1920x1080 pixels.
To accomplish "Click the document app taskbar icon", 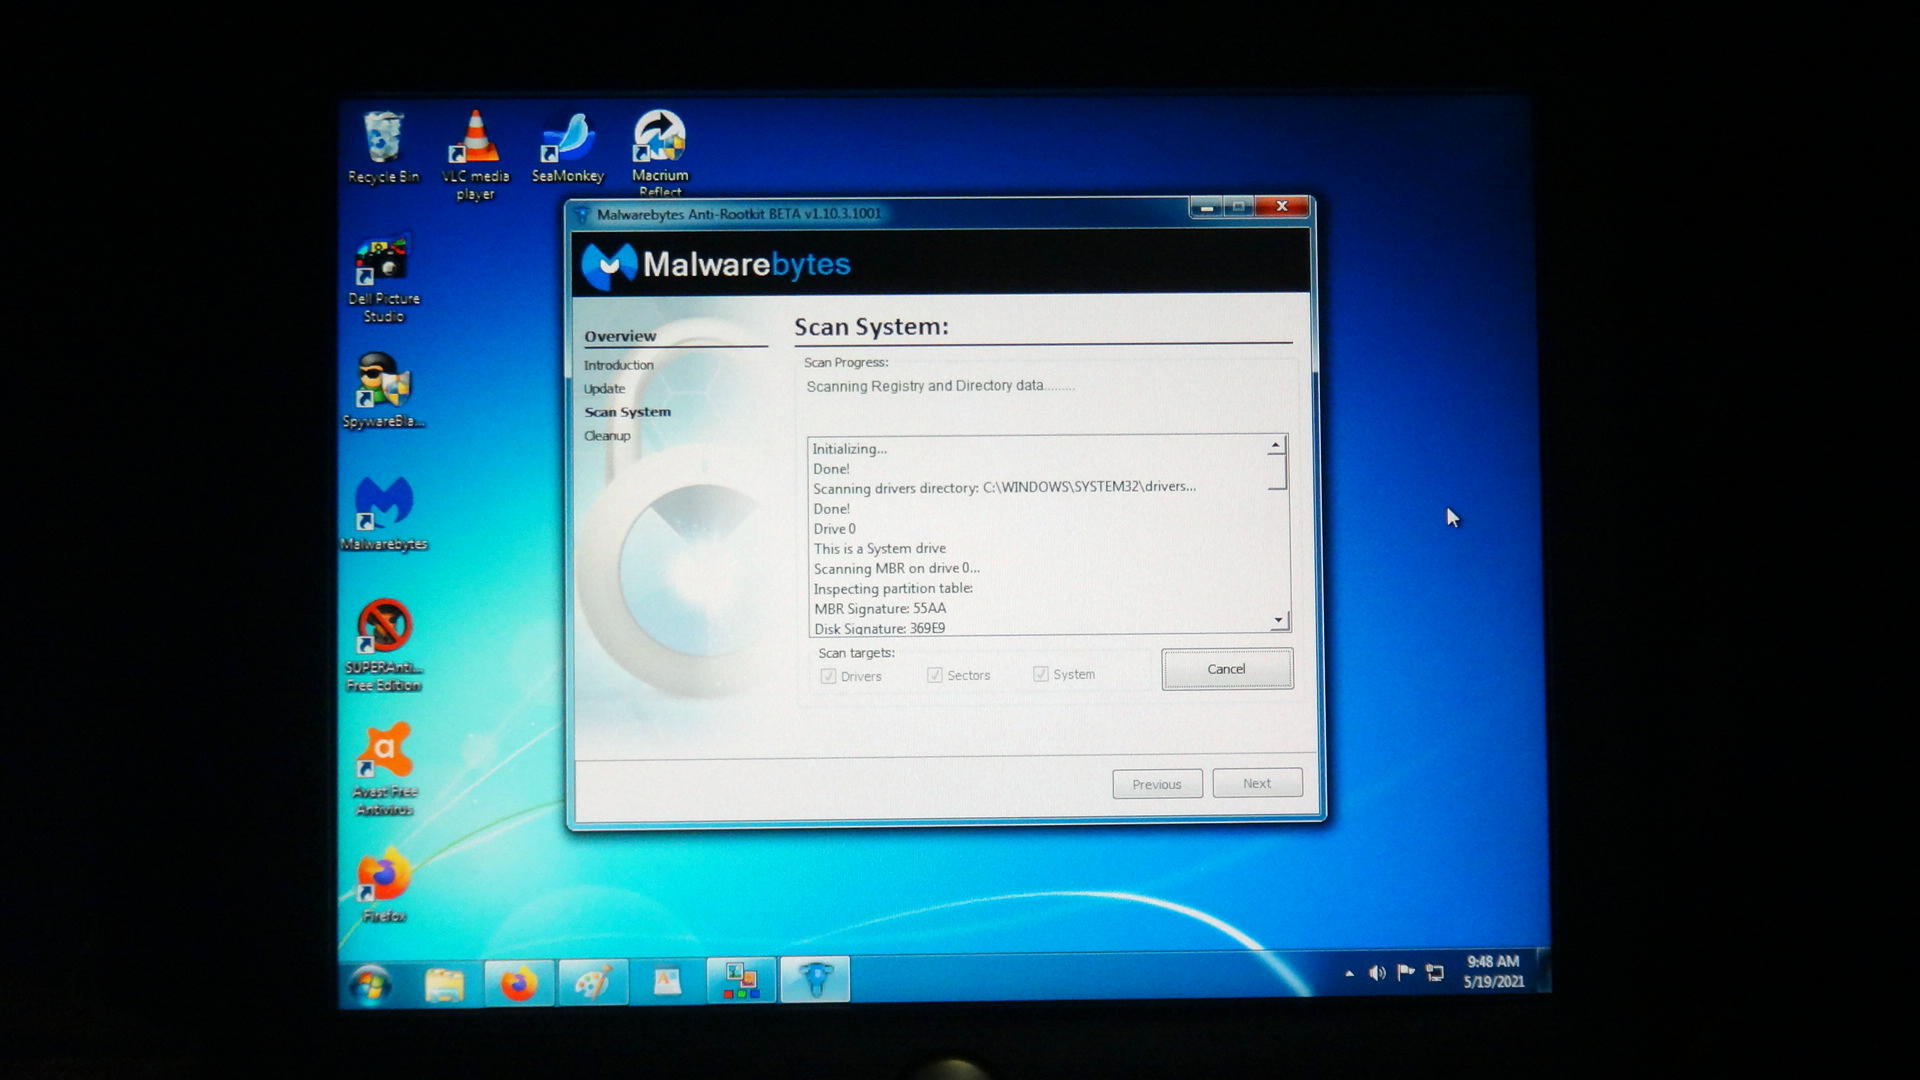I will [x=667, y=981].
